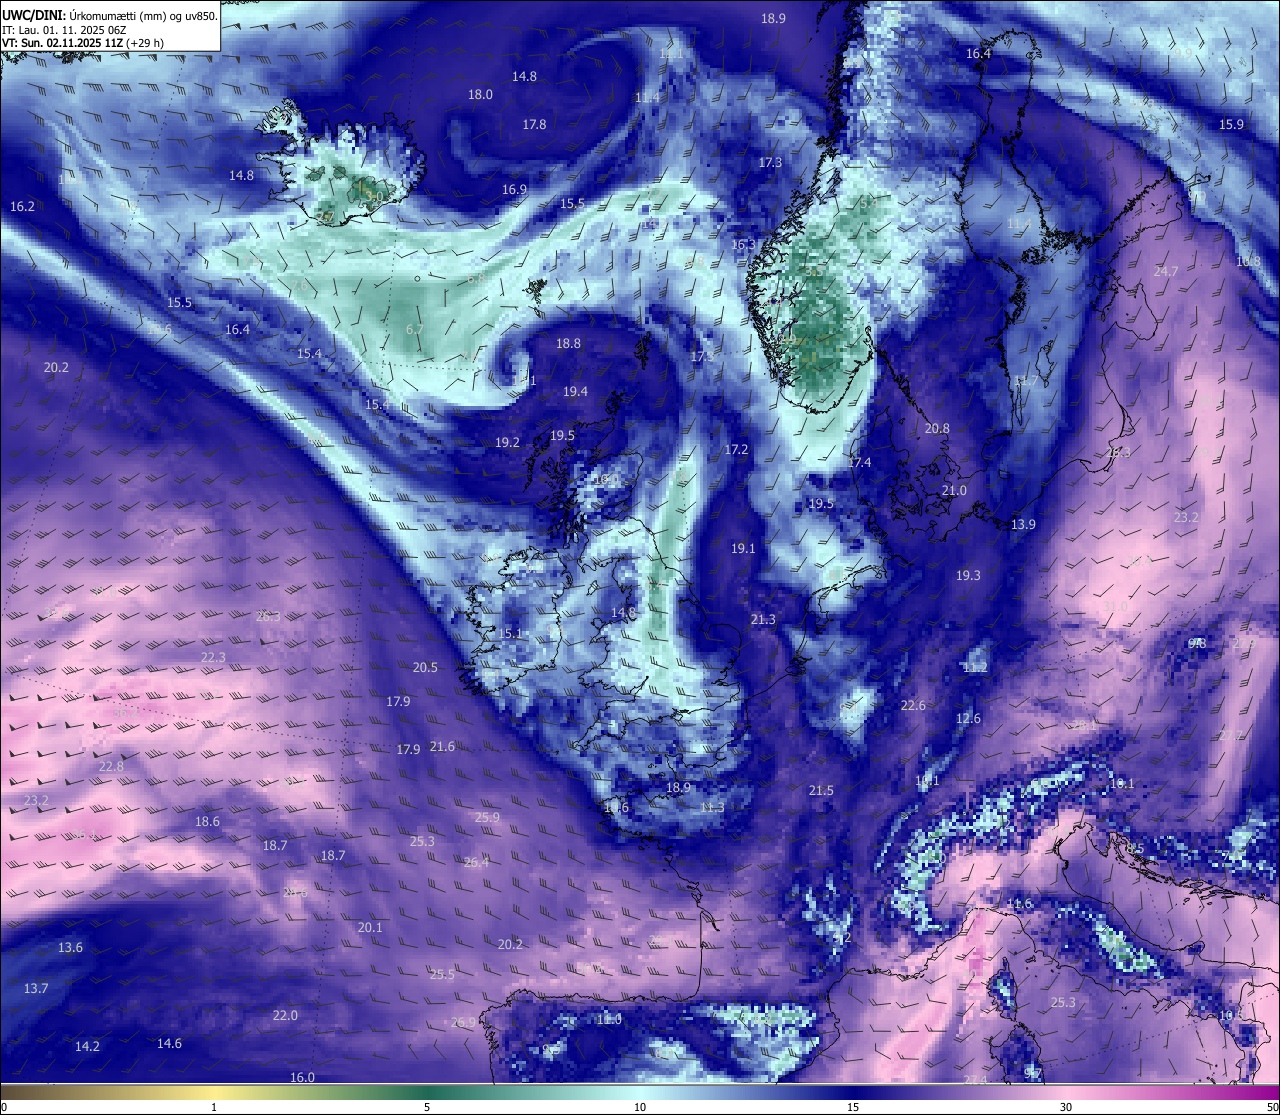Image resolution: width=1280 pixels, height=1115 pixels.
Task: Click the map value '14.6'
Action: coord(169,1043)
